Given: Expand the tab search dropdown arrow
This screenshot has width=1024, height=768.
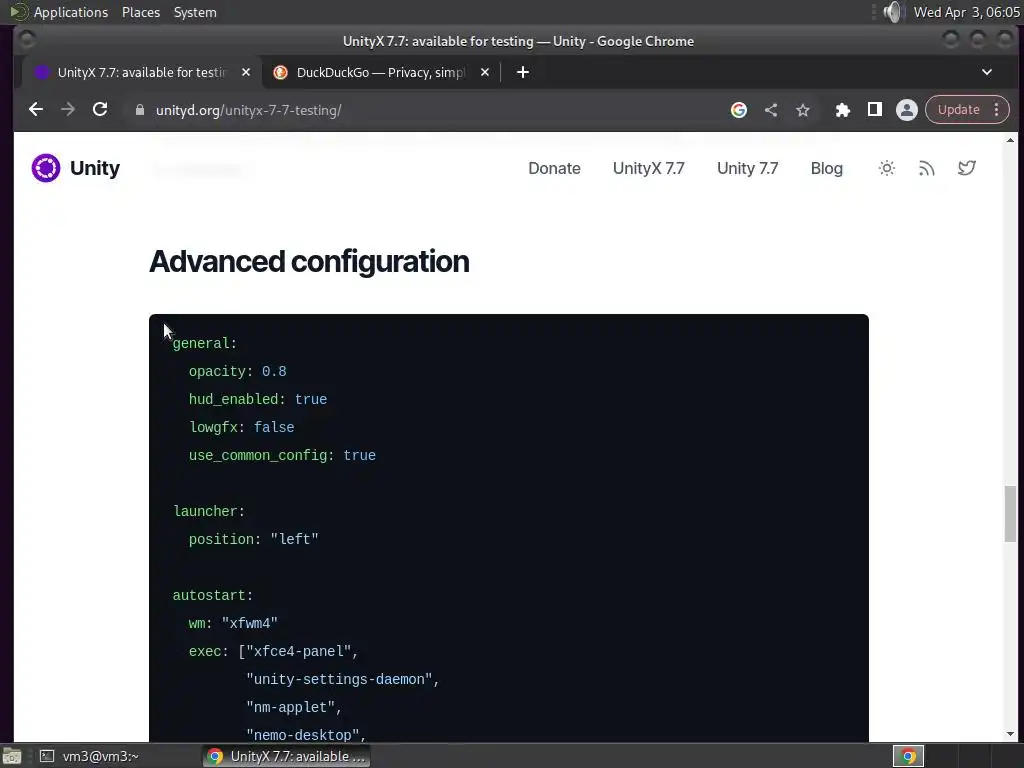Looking at the screenshot, I should click(x=987, y=72).
